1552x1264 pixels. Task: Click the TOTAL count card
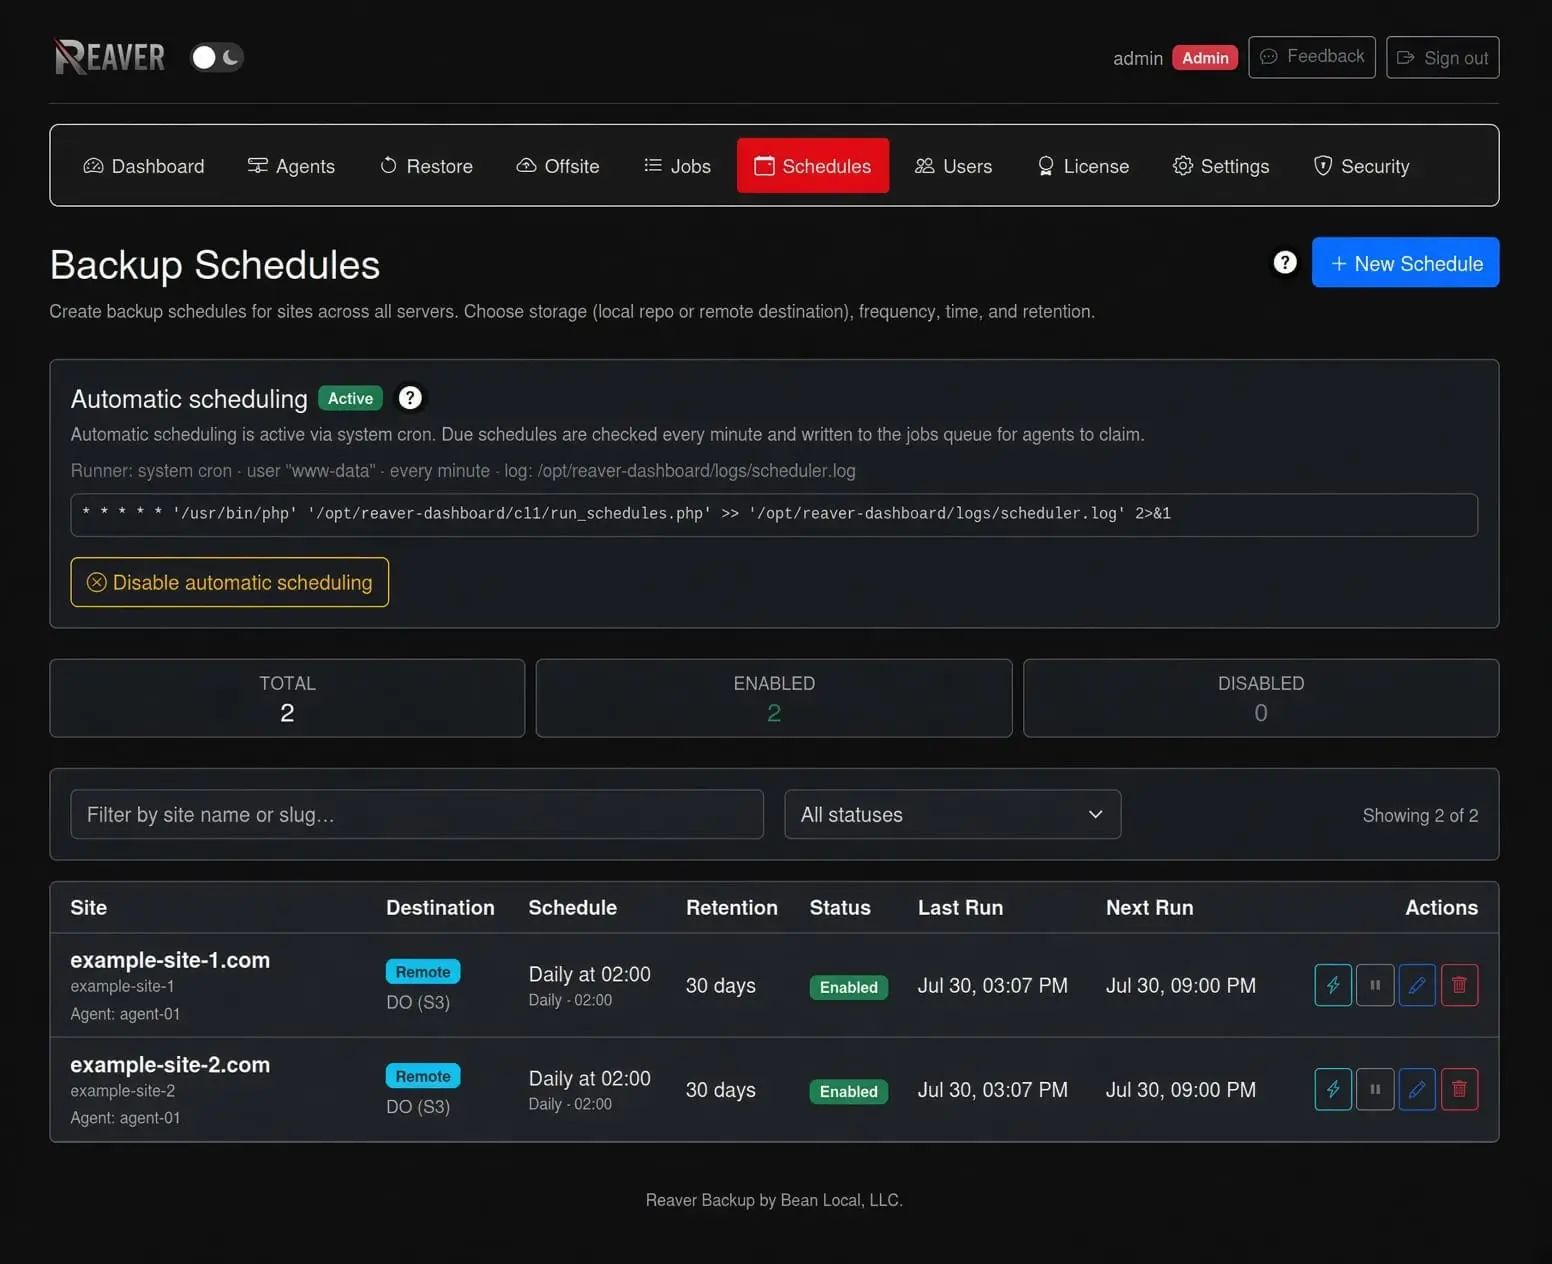pyautogui.click(x=287, y=698)
